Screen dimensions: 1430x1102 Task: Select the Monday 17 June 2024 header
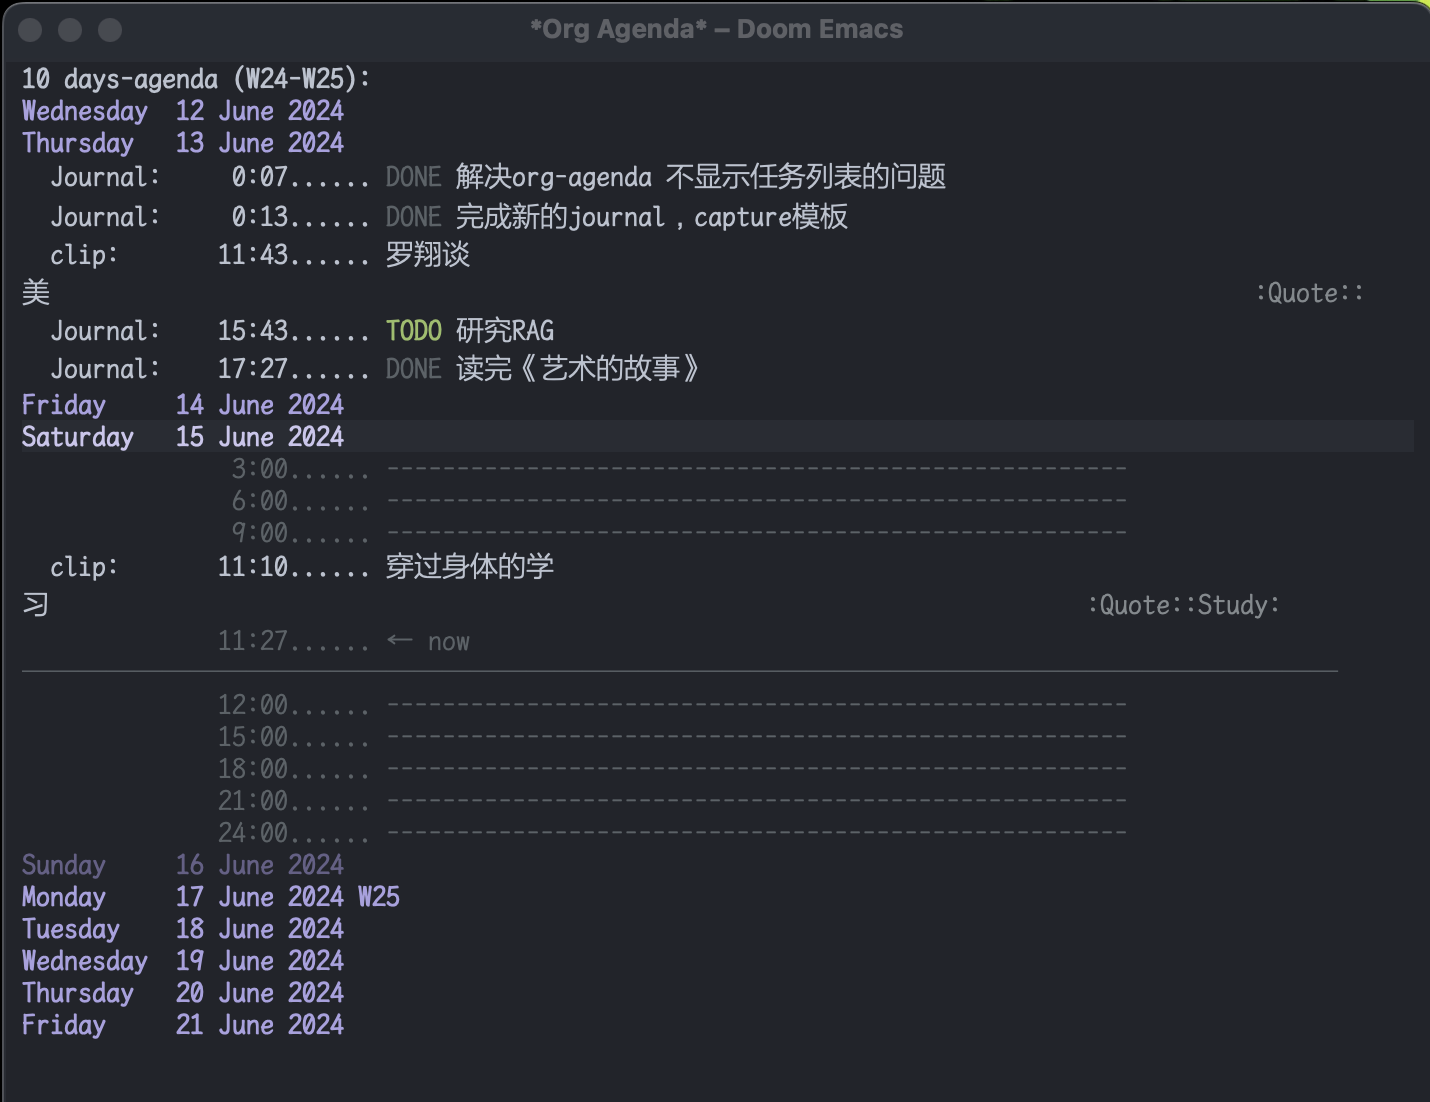(x=182, y=897)
